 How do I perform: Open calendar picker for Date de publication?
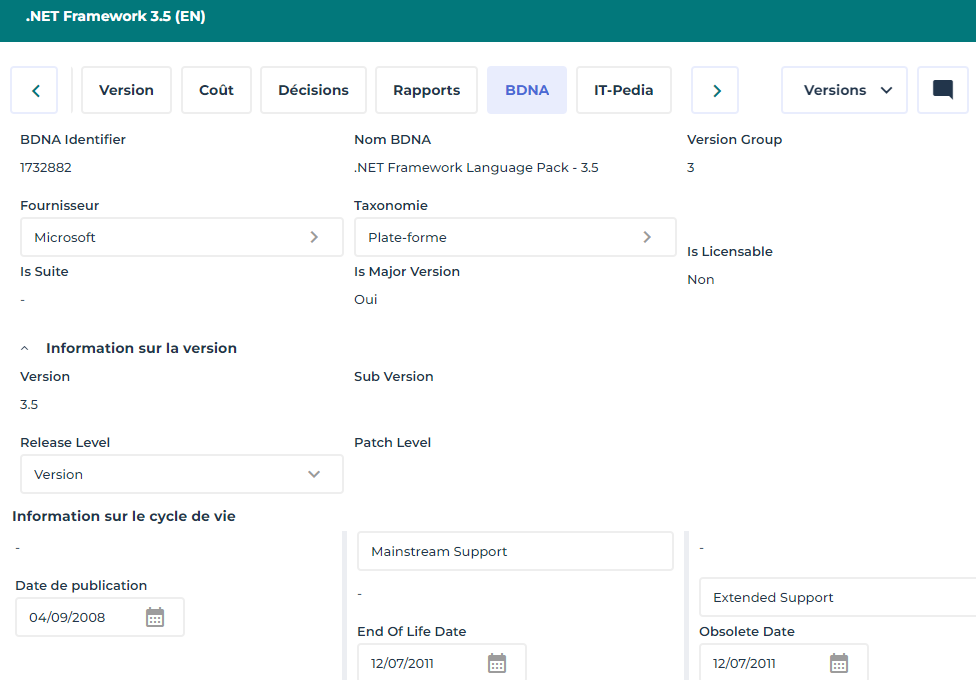tap(155, 617)
